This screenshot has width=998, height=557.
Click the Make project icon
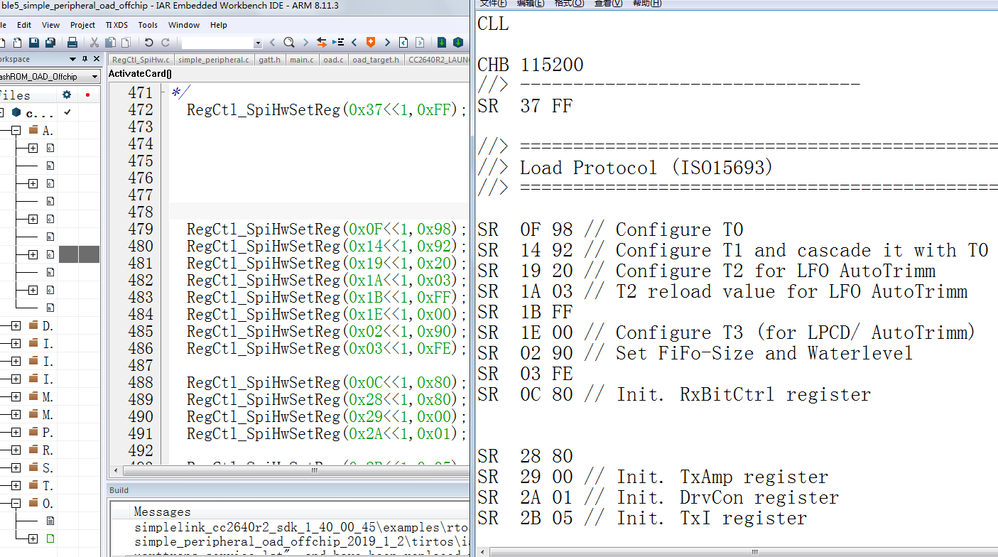(458, 43)
